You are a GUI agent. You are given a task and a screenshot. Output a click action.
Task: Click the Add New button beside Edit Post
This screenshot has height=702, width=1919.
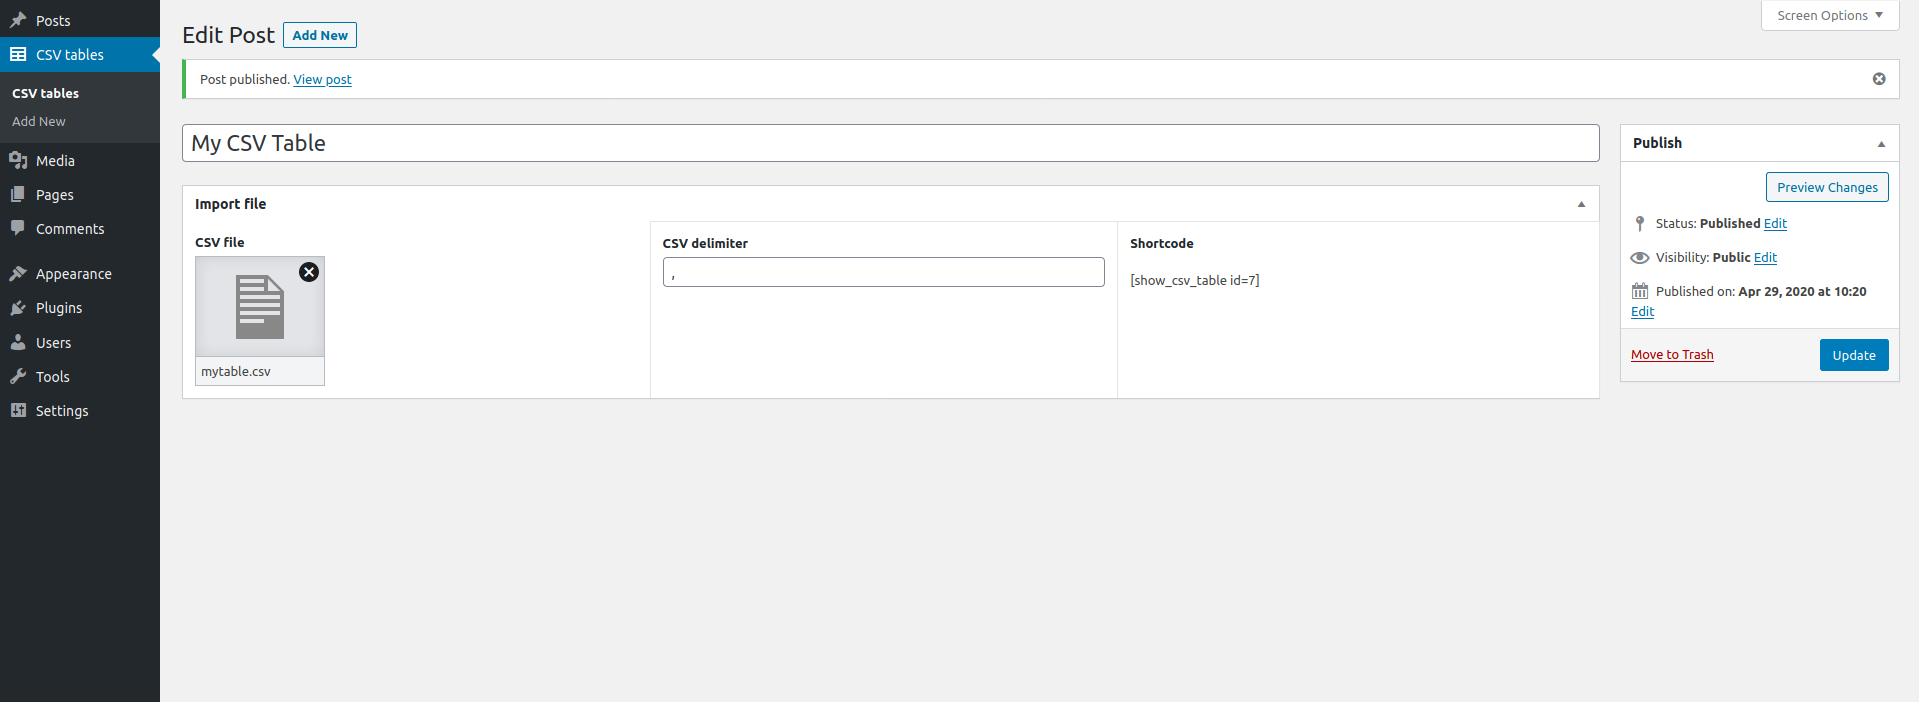[x=320, y=35]
